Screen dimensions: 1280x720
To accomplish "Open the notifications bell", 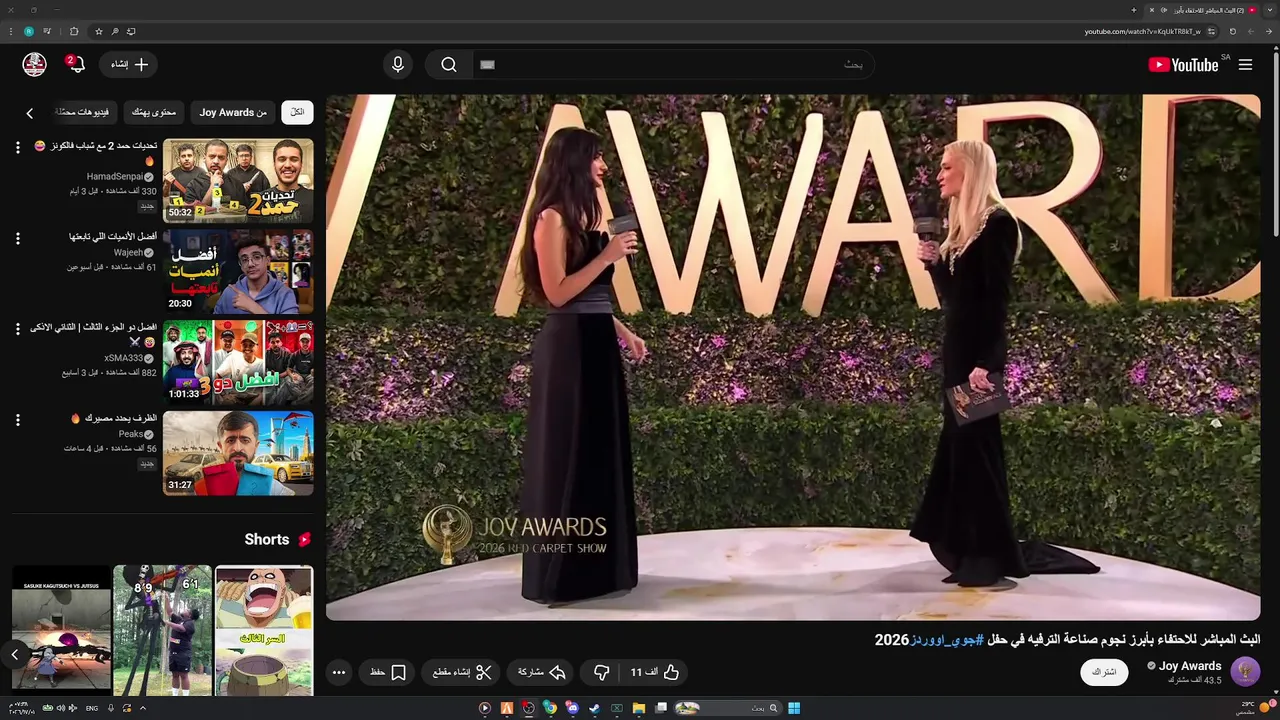I will pos(76,64).
